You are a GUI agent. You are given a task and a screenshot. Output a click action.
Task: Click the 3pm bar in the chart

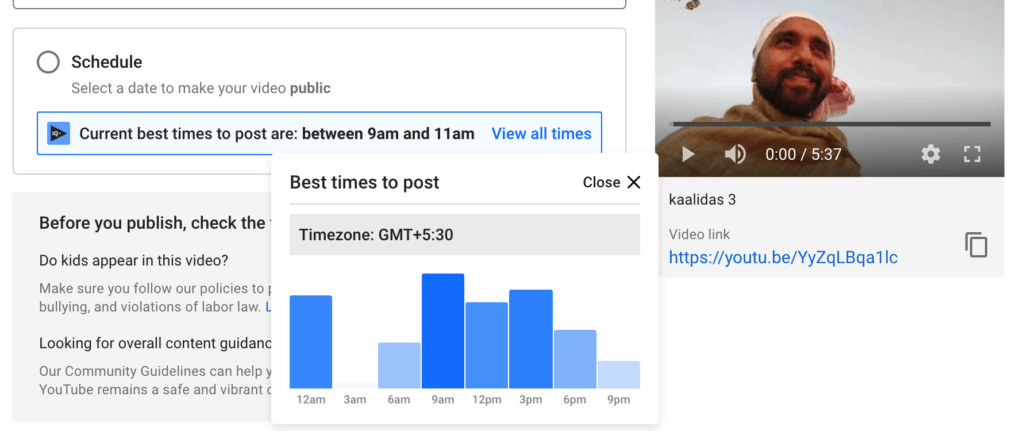pyautogui.click(x=531, y=339)
